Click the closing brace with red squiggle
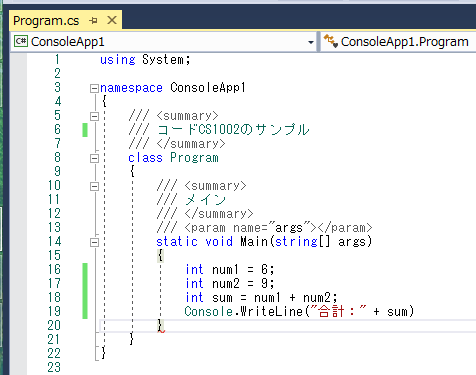Viewport: 476px width, 375px height. (161, 326)
